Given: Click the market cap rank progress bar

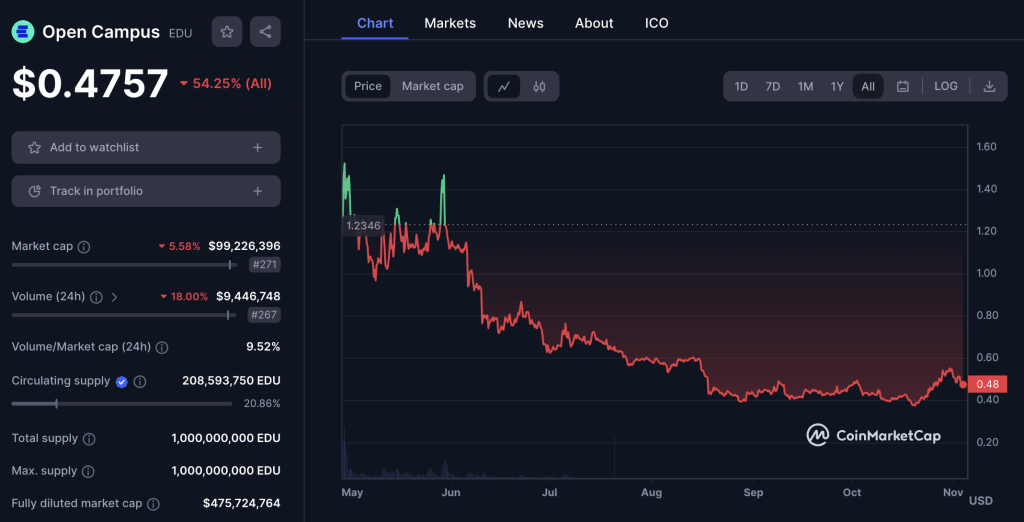Looking at the screenshot, I should [123, 265].
